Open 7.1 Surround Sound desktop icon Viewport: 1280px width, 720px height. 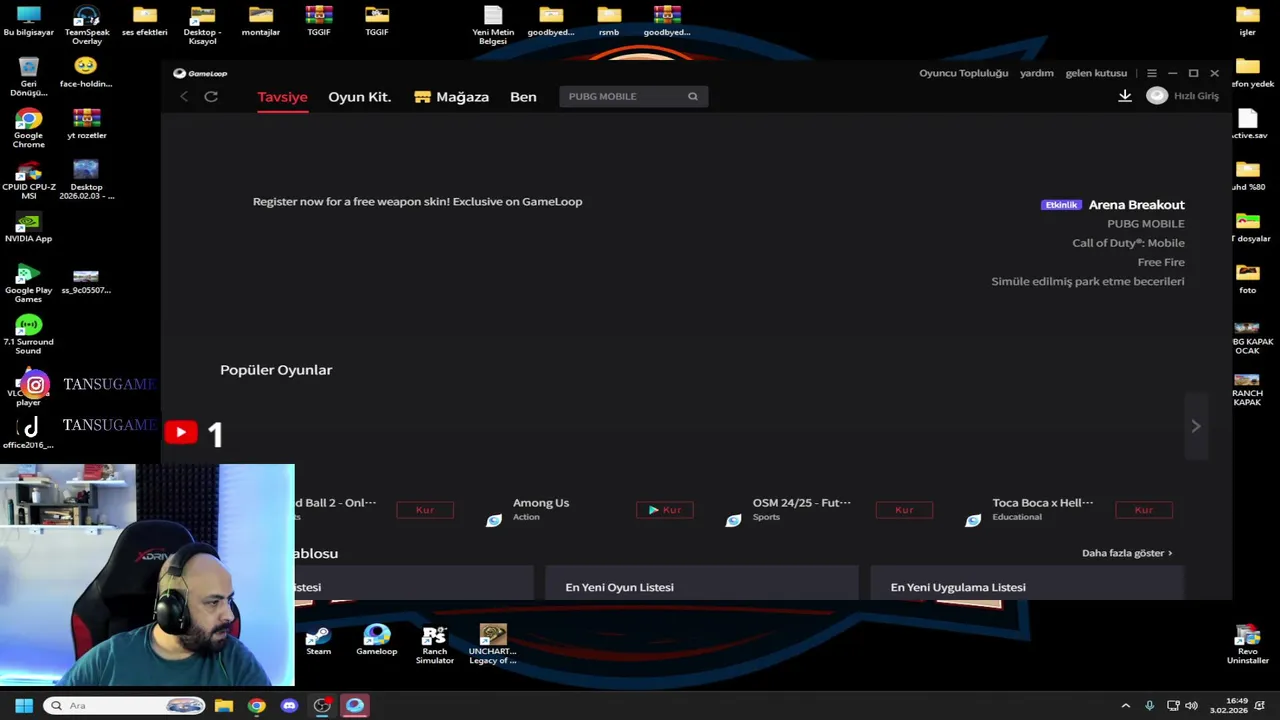28,335
